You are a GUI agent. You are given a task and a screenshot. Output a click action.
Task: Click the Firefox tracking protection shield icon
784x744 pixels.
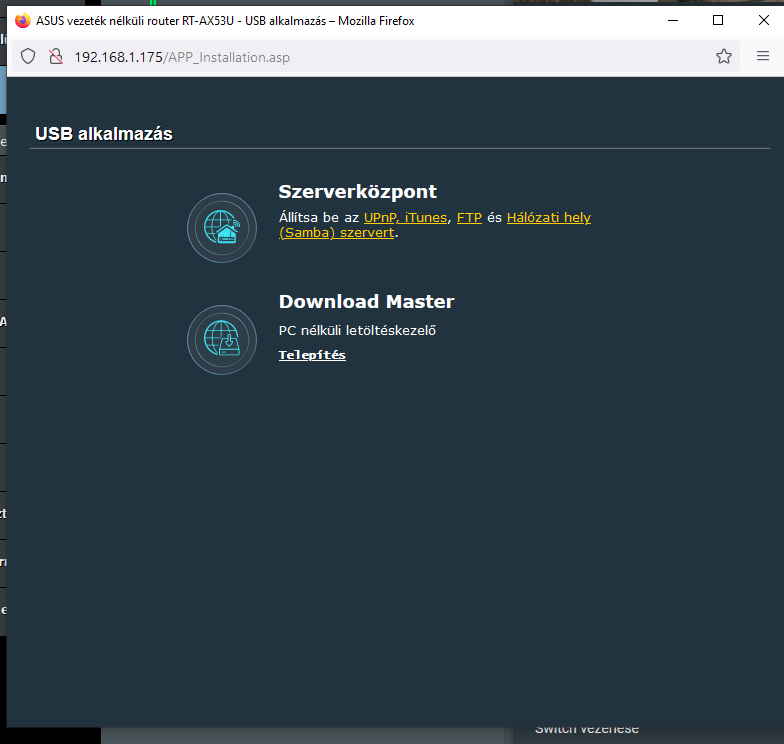(28, 56)
